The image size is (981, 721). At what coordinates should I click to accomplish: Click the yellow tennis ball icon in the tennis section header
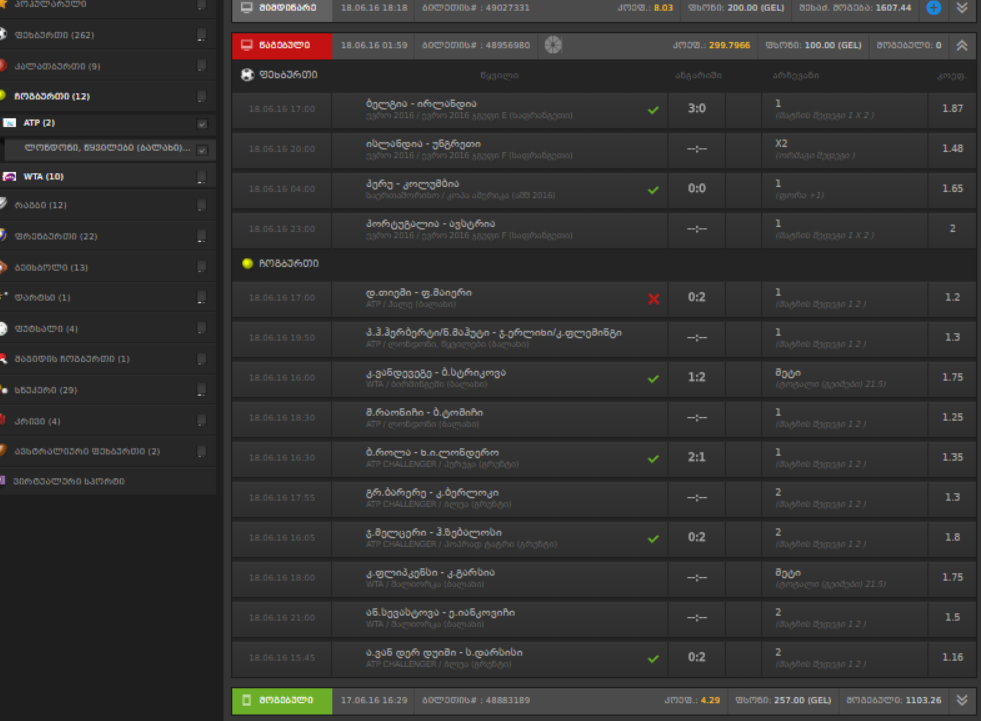(x=247, y=263)
